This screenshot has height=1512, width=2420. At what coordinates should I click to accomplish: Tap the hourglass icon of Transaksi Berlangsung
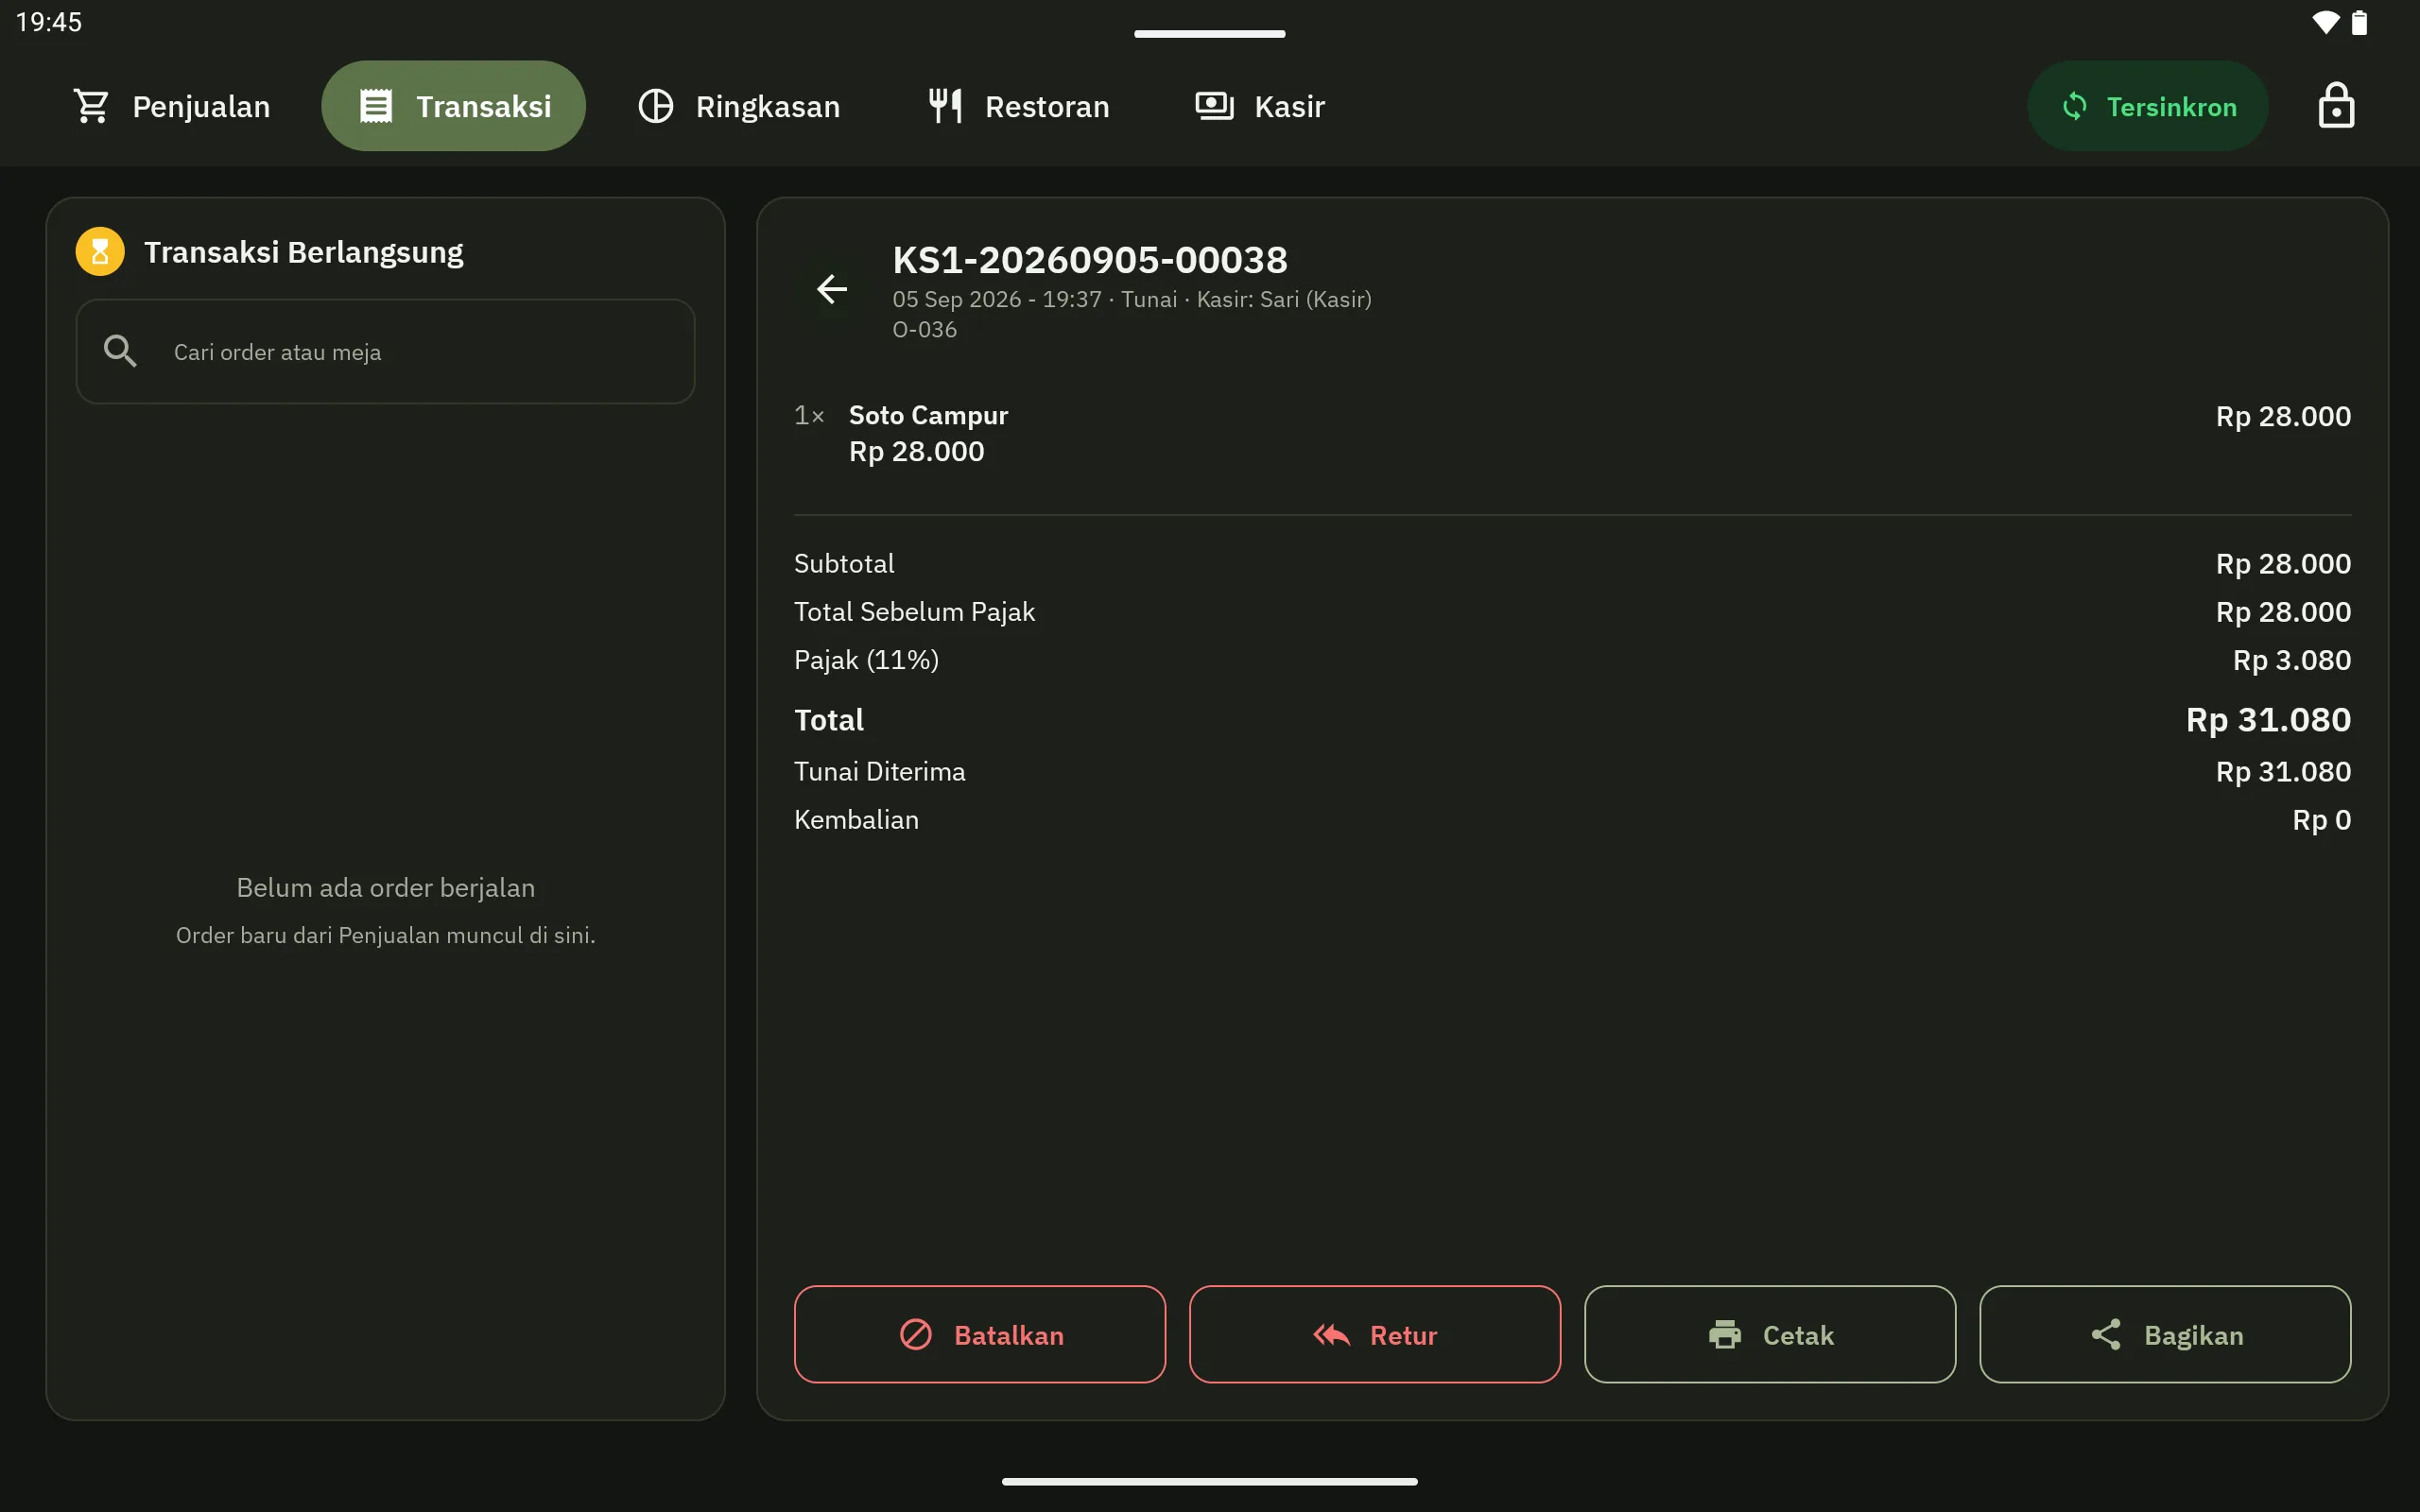(100, 252)
